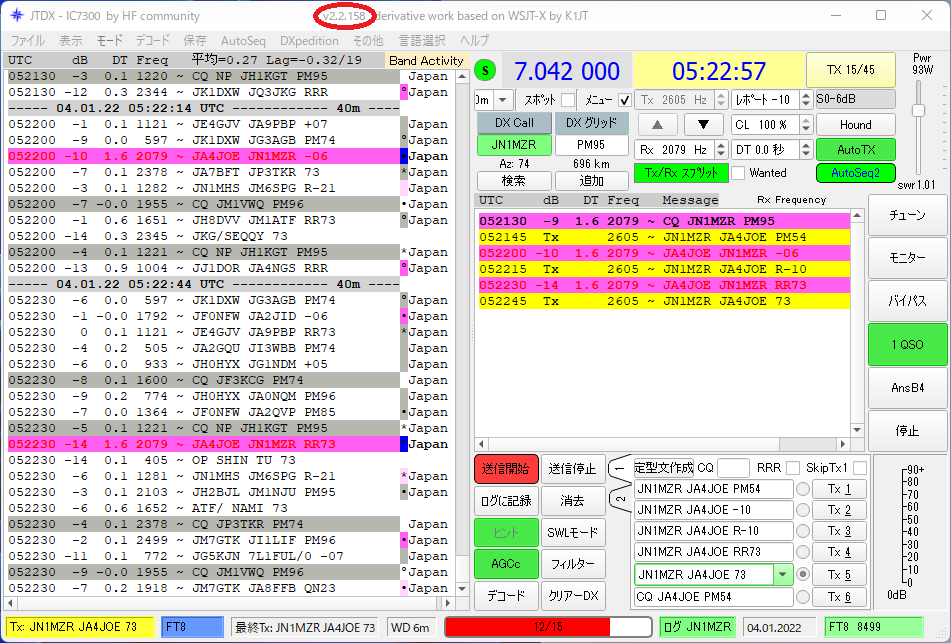Adjust the Pwr power slider
Viewport: 951px width, 643px height.
(x=919, y=110)
